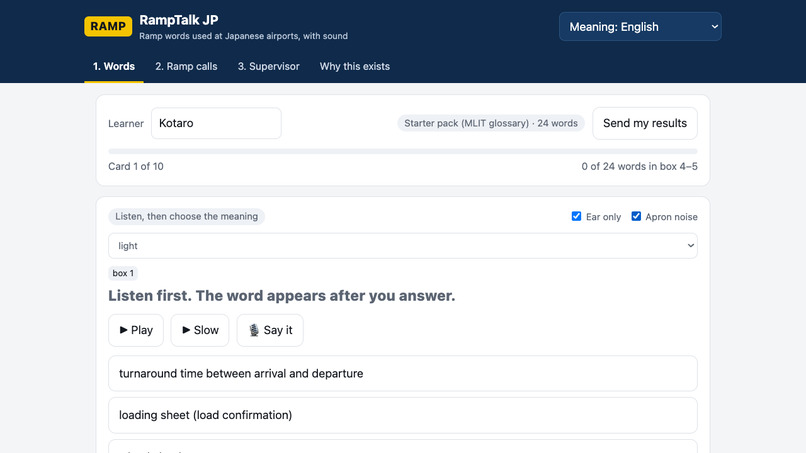Open the Meaning: English language dropdown
Viewport: 806px width, 453px height.
tap(640, 27)
